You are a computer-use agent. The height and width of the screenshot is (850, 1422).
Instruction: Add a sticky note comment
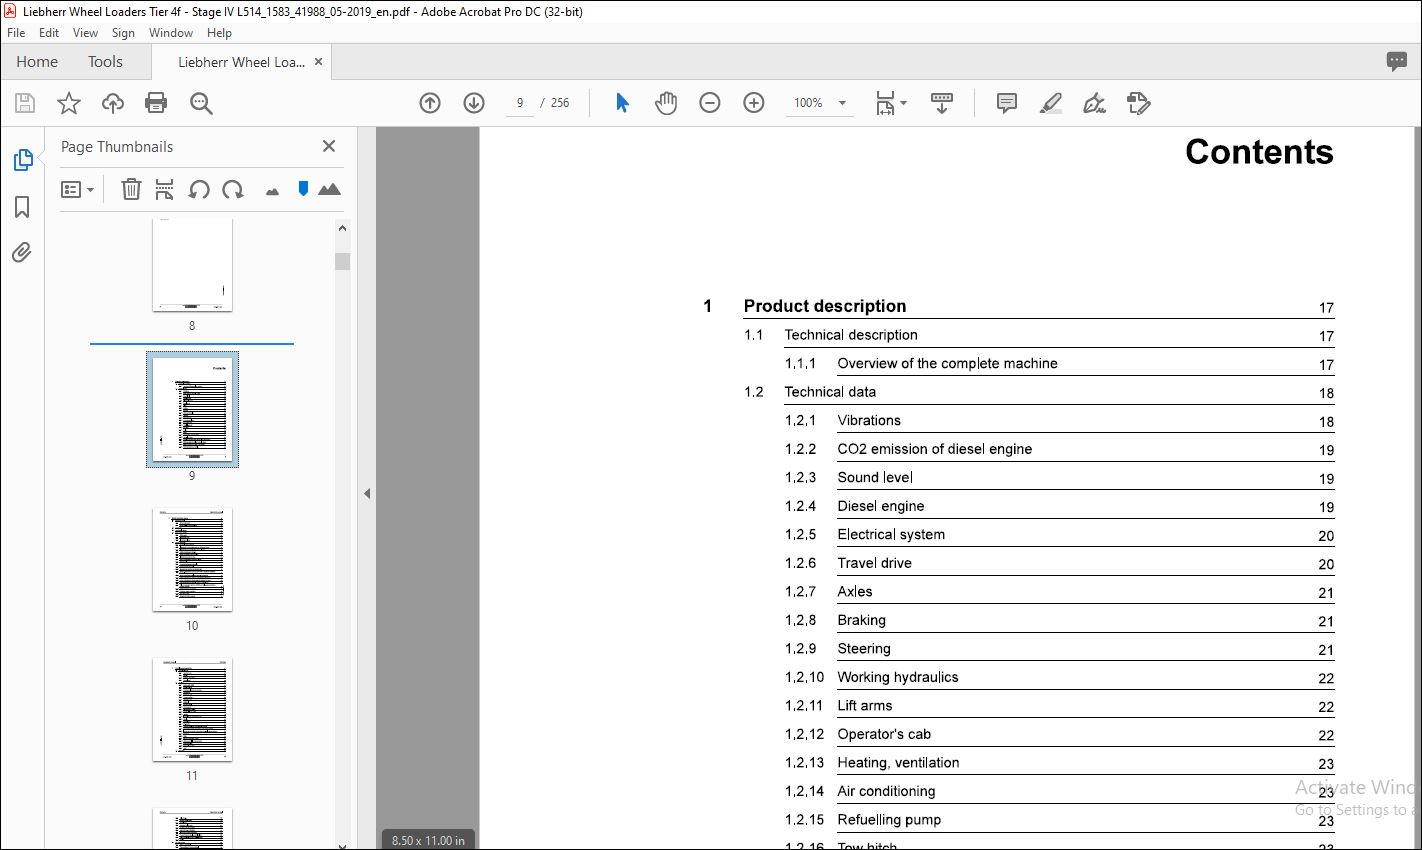tap(1007, 103)
